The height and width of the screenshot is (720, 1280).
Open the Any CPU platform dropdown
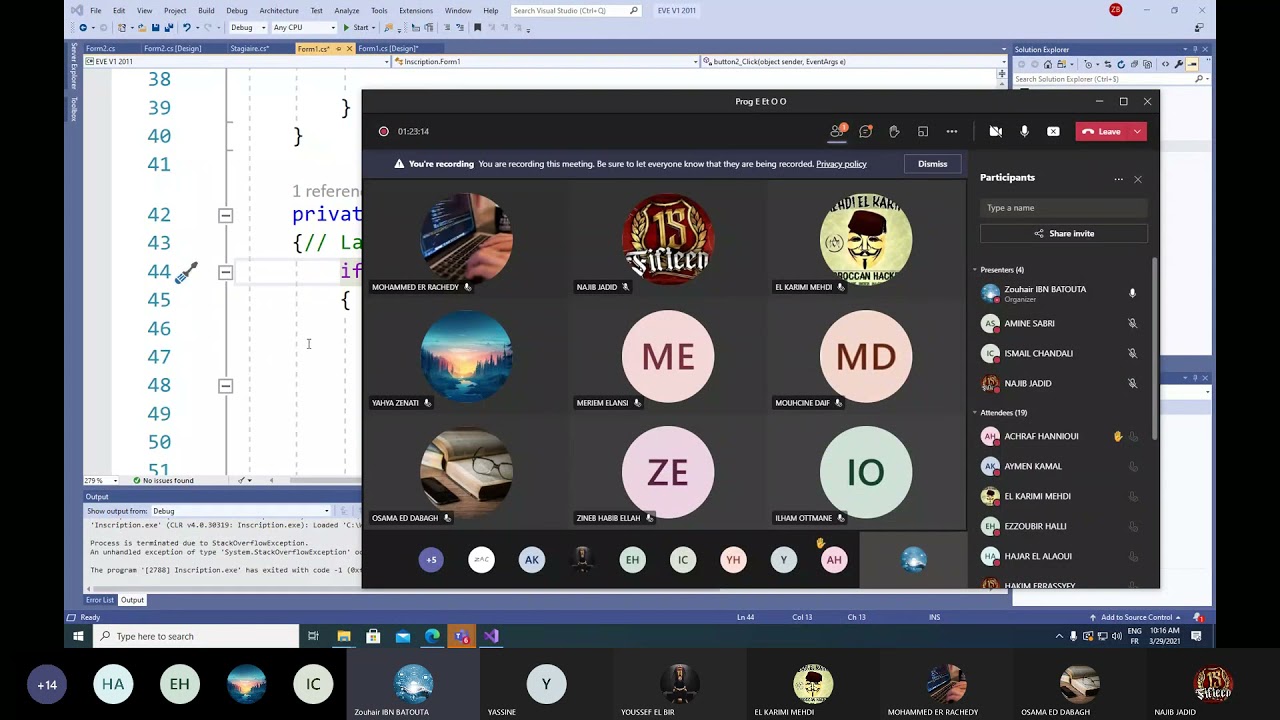point(303,28)
